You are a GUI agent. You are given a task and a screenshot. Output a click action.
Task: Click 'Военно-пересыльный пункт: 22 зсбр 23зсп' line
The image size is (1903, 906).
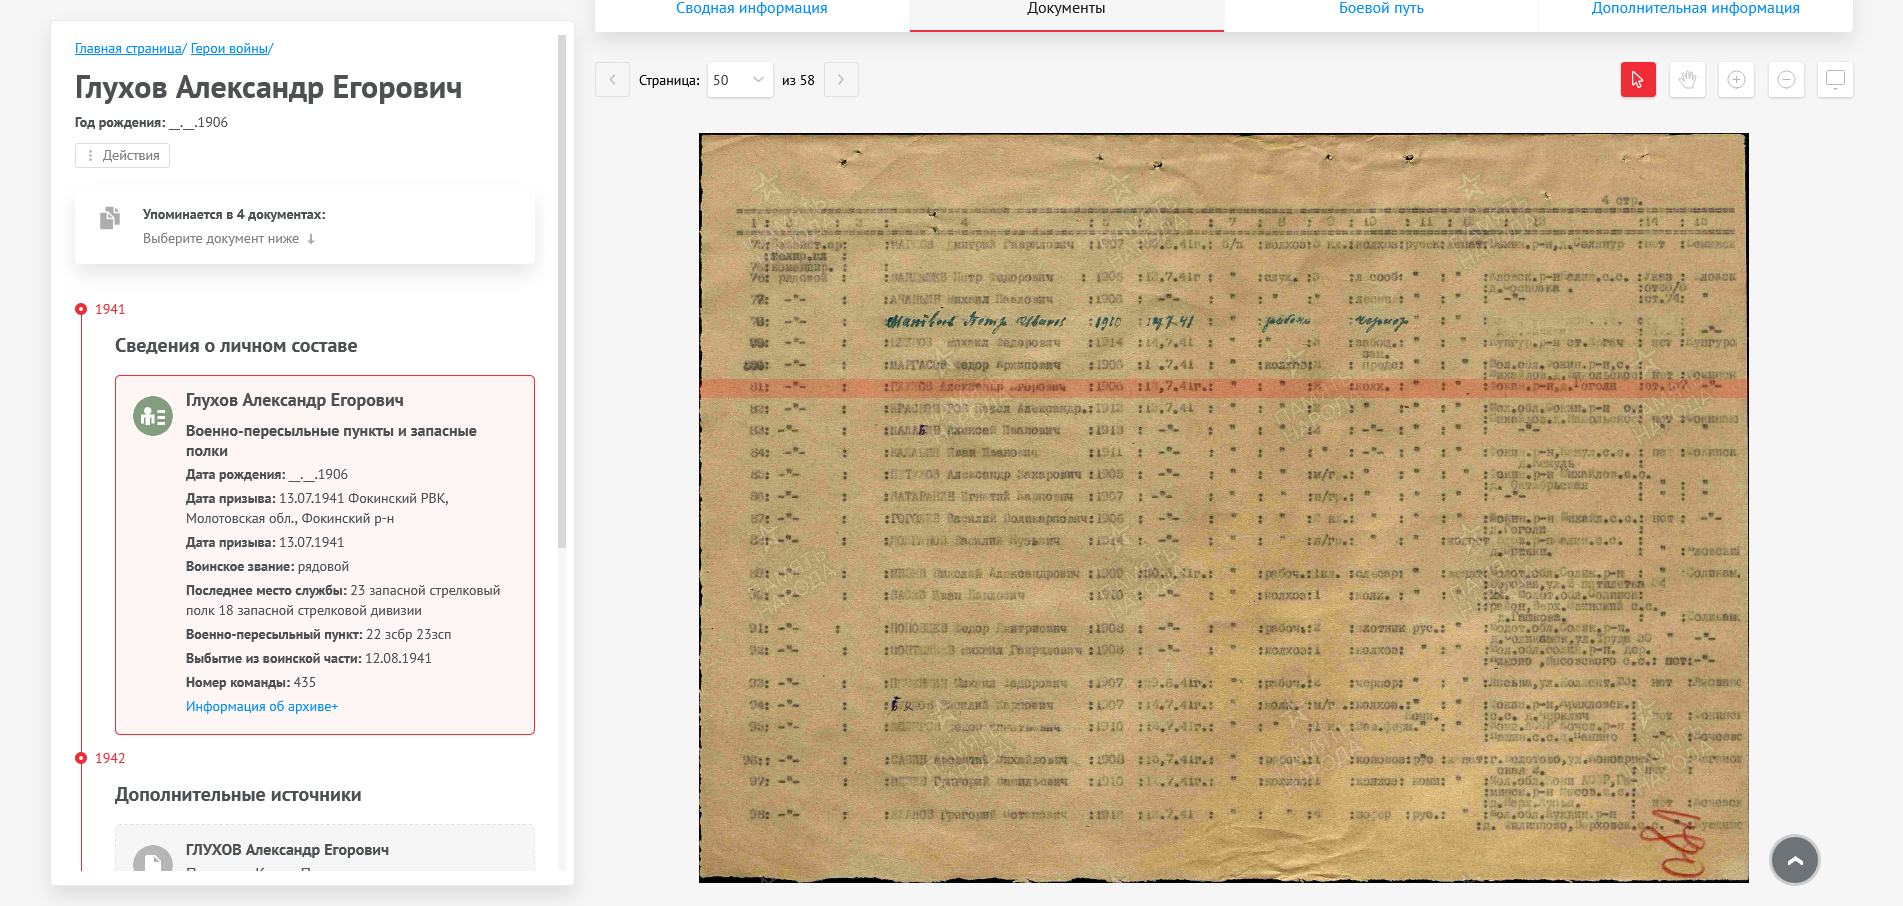(x=318, y=634)
